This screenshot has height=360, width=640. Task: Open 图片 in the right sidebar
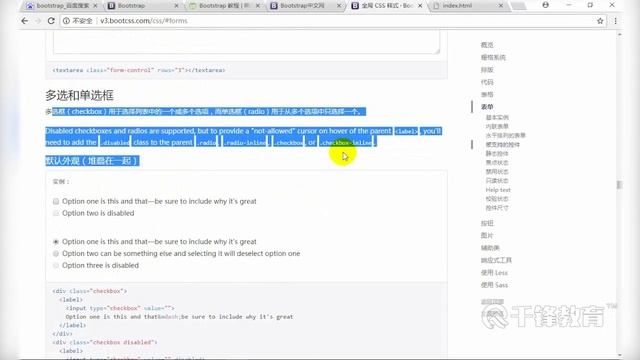[487, 236]
